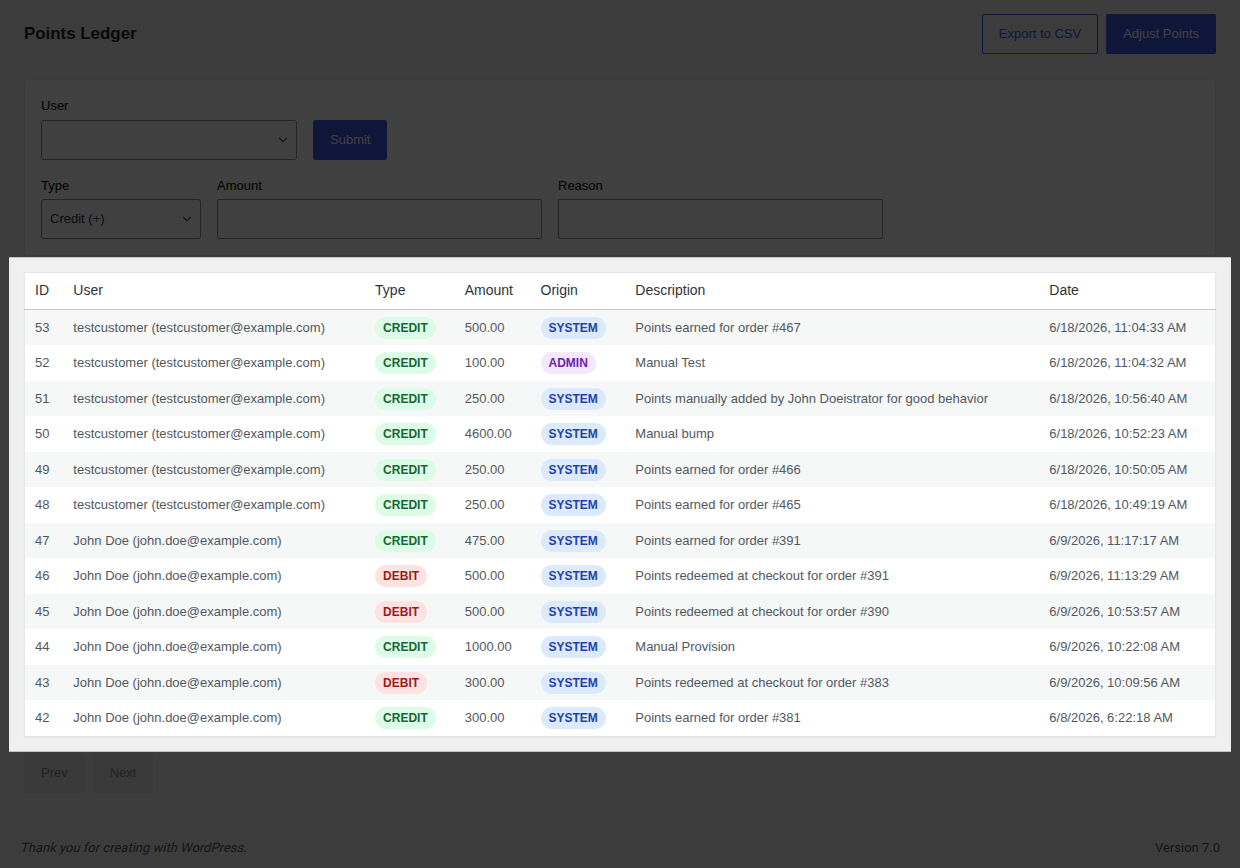Click the DEBIT badge in row 43
This screenshot has height=868, width=1240.
(401, 683)
